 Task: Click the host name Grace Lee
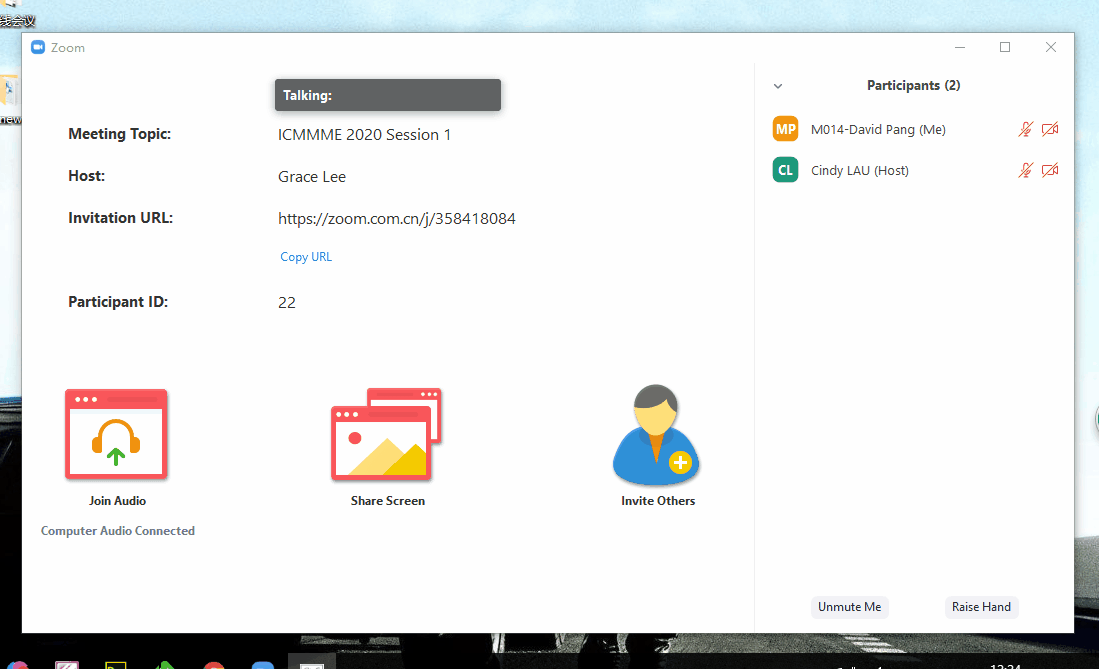[x=312, y=177]
